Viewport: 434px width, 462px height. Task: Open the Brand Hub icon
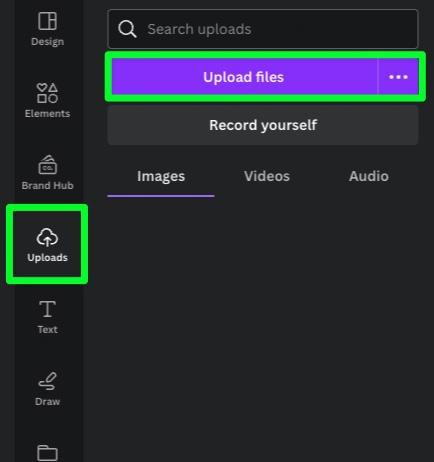(x=48, y=165)
